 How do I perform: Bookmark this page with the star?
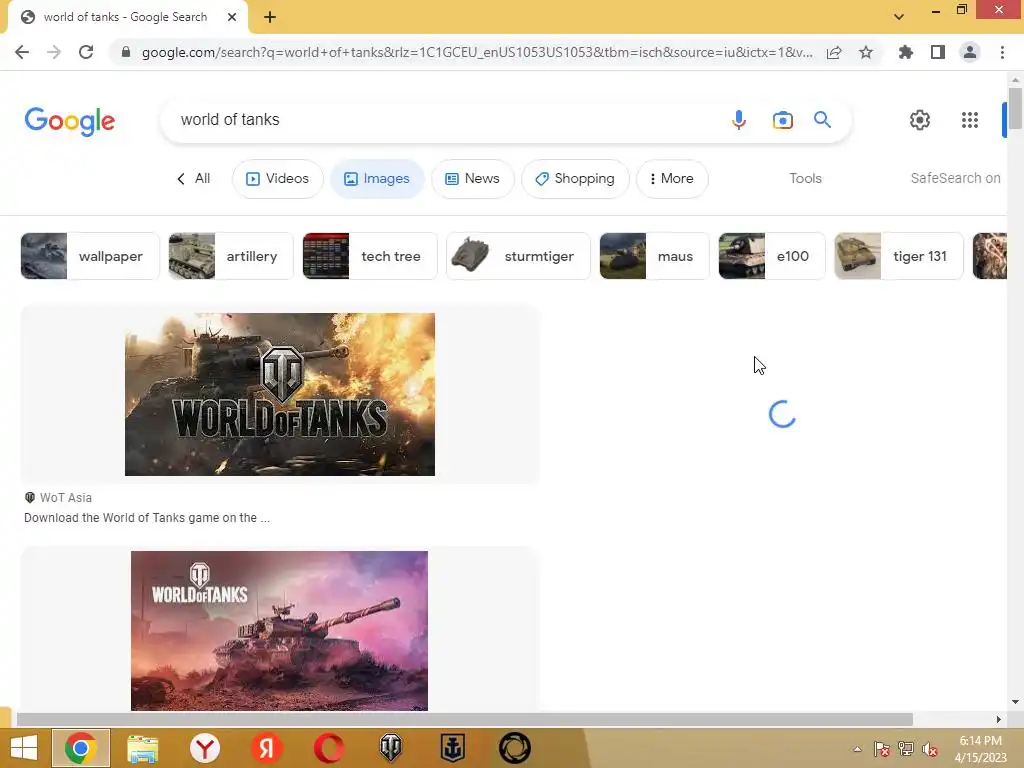(x=866, y=52)
